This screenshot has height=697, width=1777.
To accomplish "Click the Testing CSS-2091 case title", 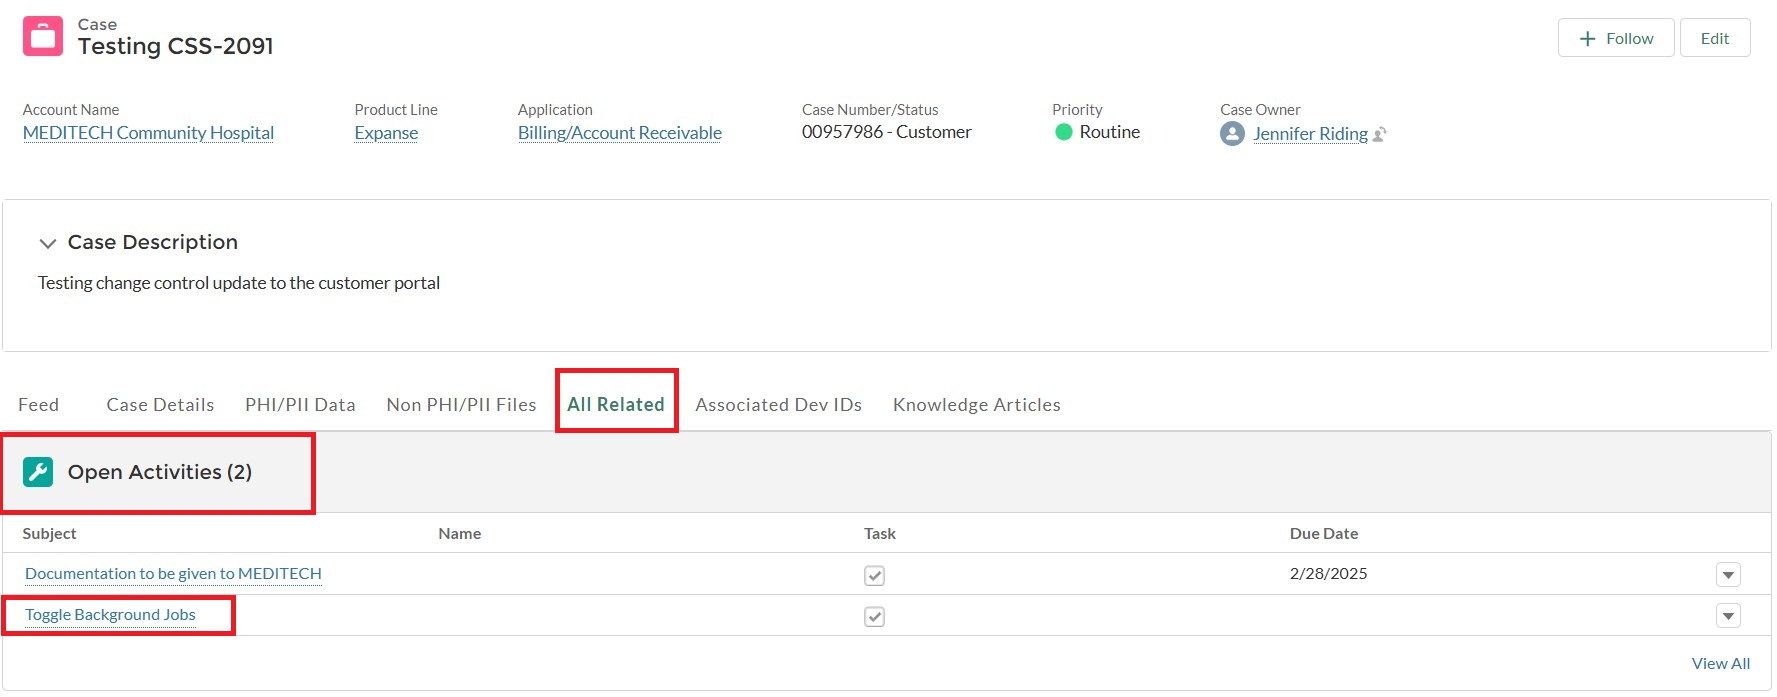I will pos(175,46).
